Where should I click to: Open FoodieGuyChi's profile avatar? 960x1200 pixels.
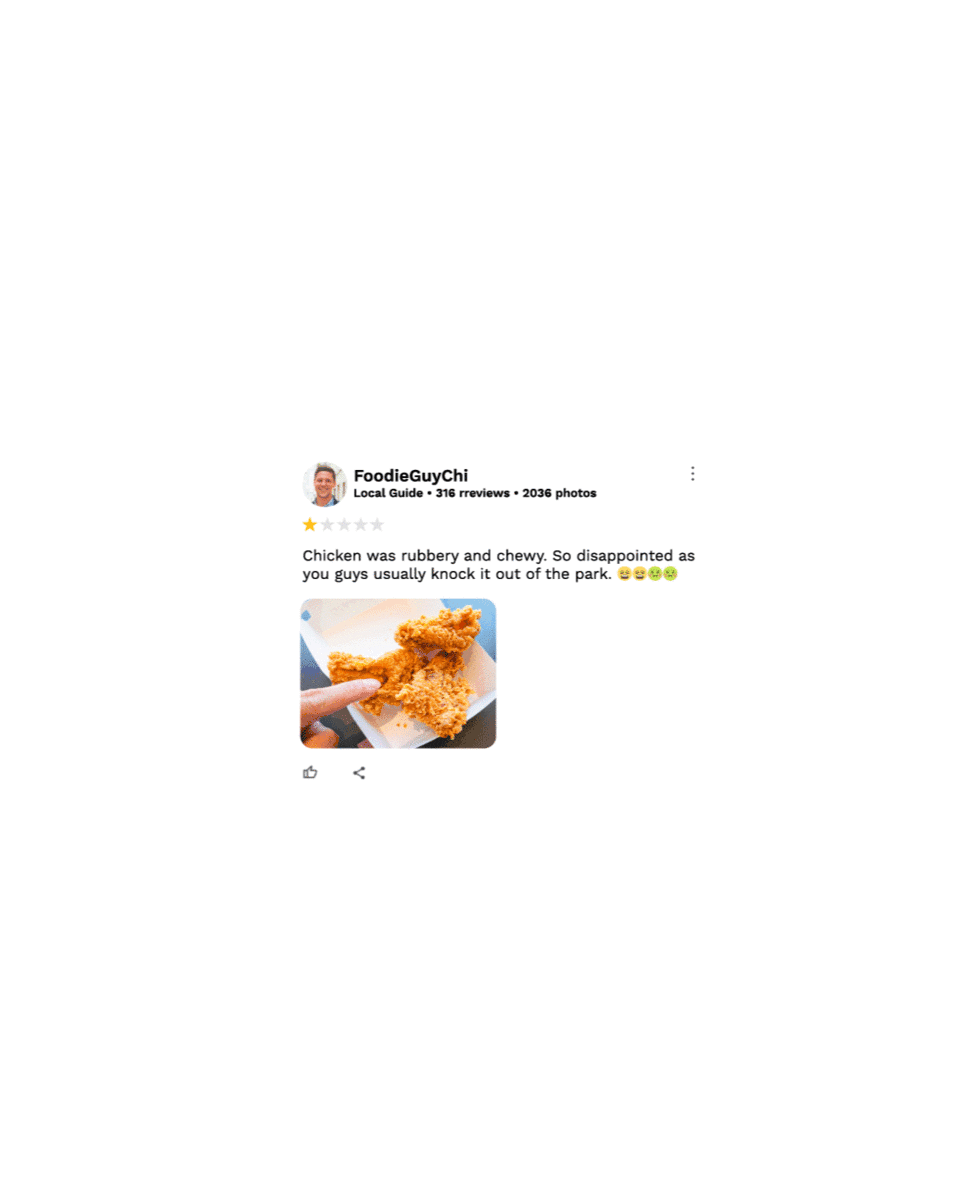[324, 485]
